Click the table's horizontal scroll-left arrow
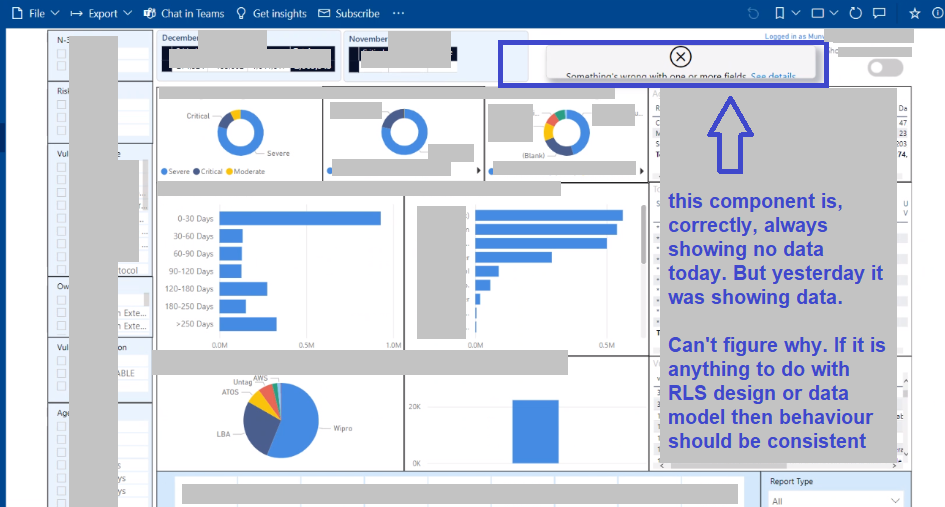 (x=662, y=465)
